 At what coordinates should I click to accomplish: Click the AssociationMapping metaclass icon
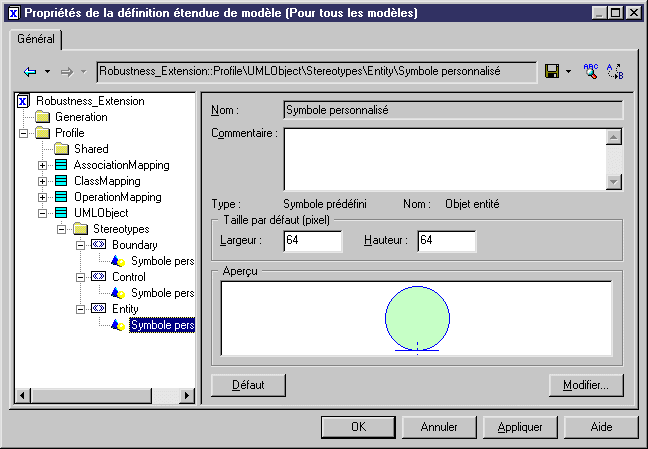[61, 165]
